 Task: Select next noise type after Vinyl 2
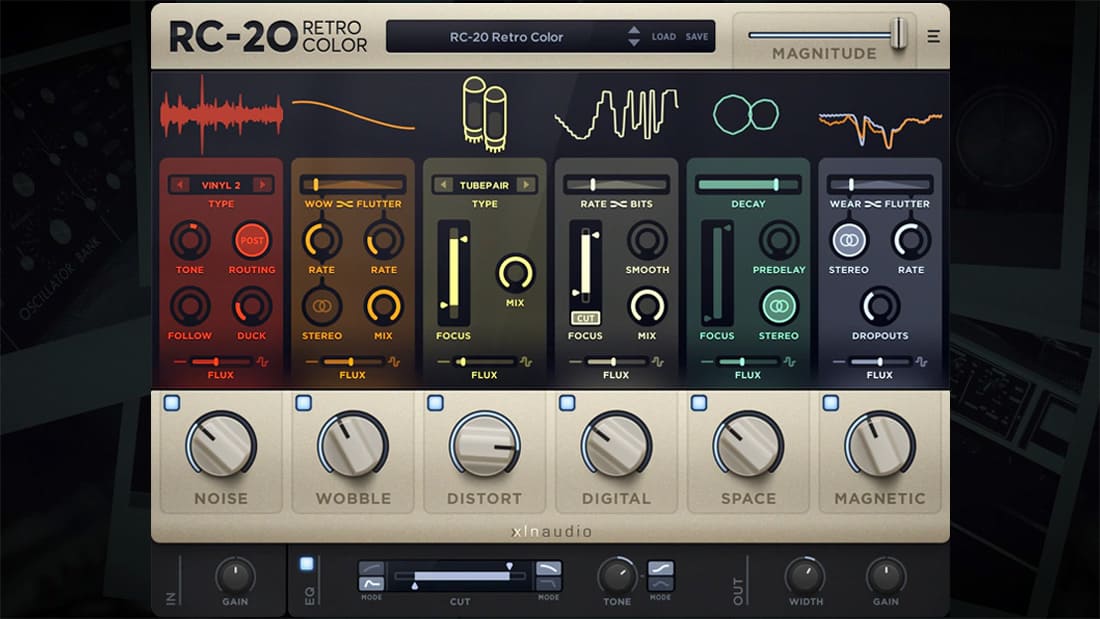262,185
